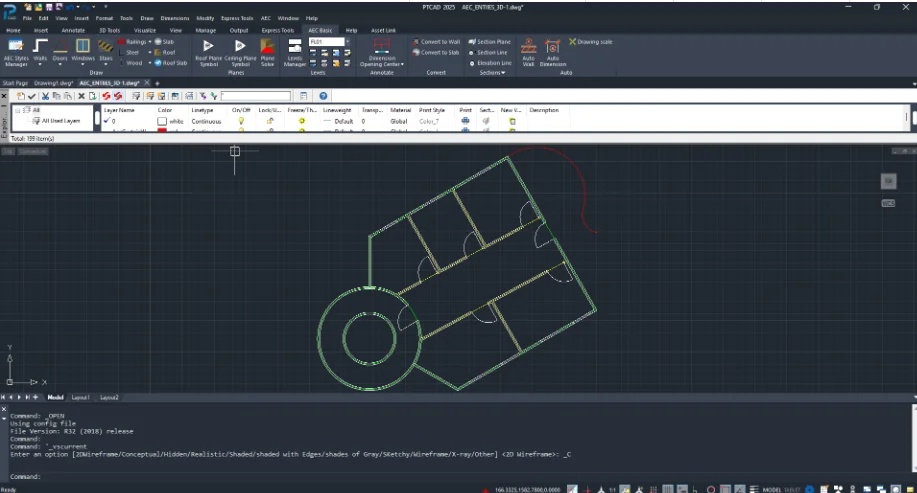Click the Layer Name column header
917x493 pixels.
coord(119,110)
